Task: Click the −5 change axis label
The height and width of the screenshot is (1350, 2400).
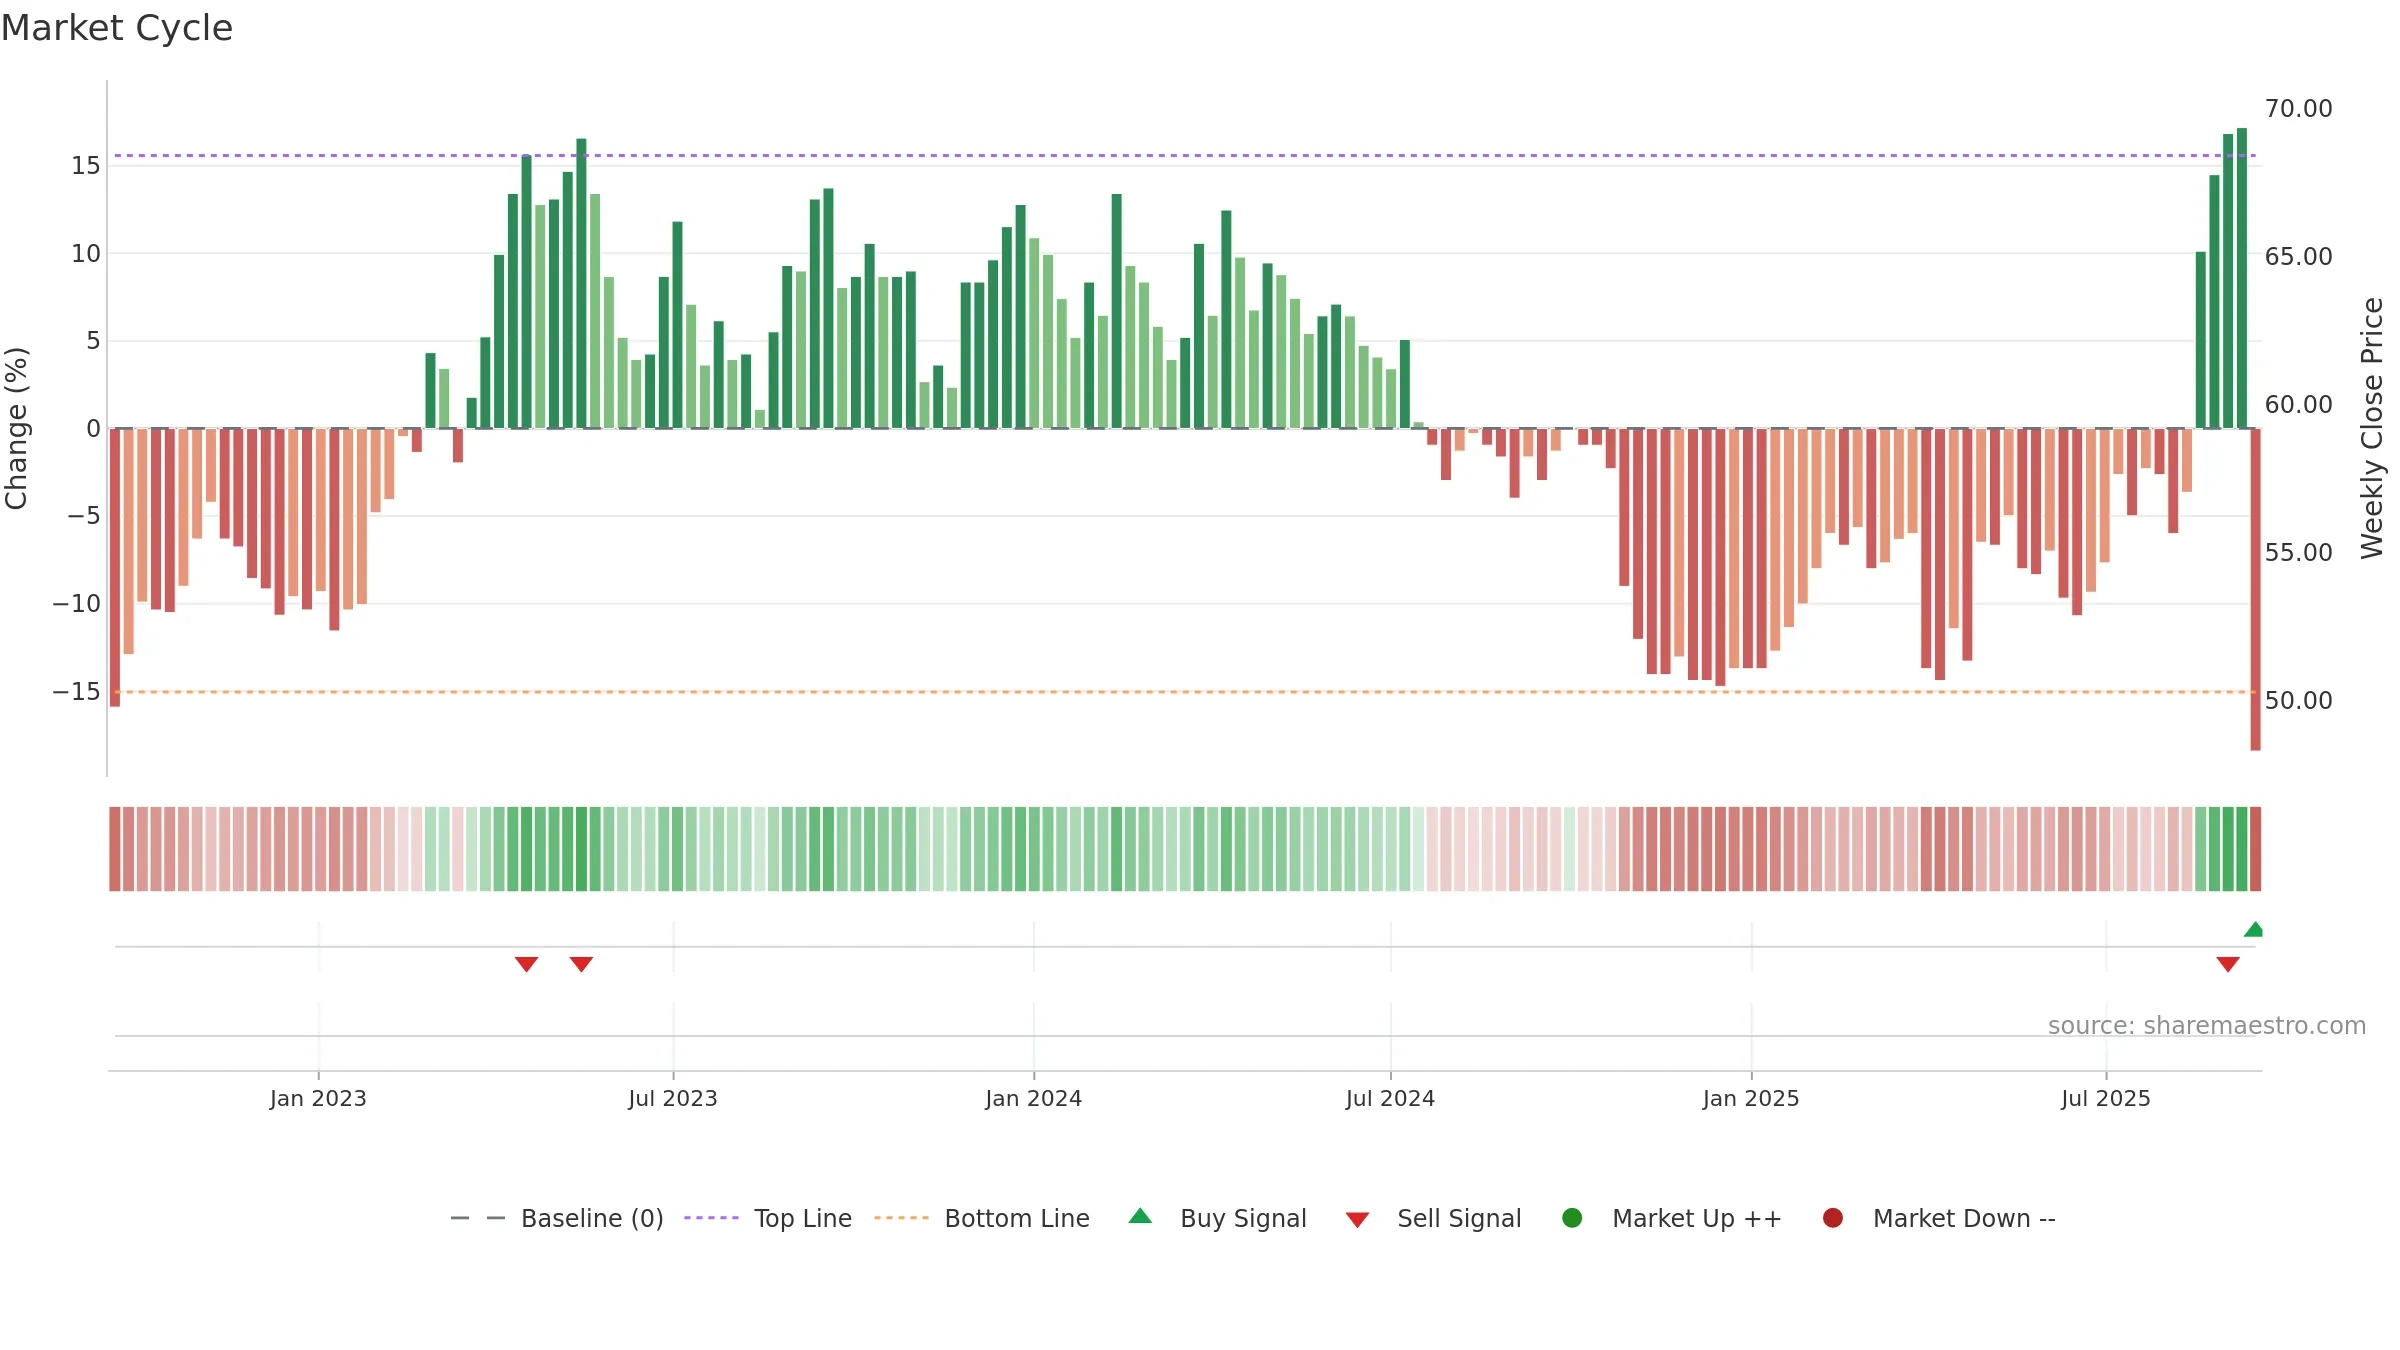Action: click(x=84, y=515)
